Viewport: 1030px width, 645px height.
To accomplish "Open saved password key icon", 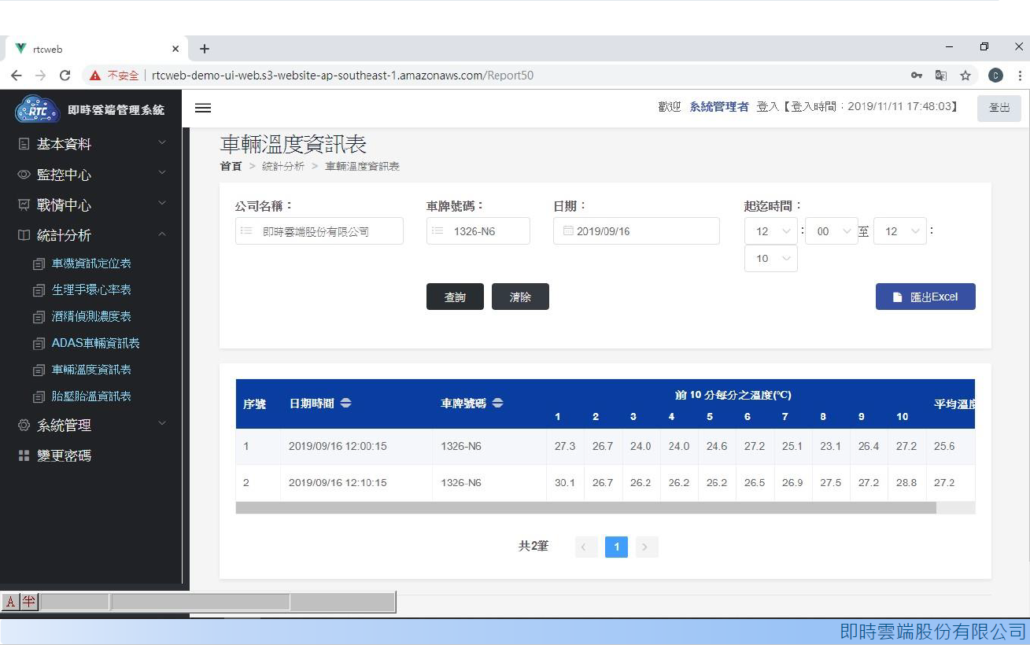I will [916, 76].
